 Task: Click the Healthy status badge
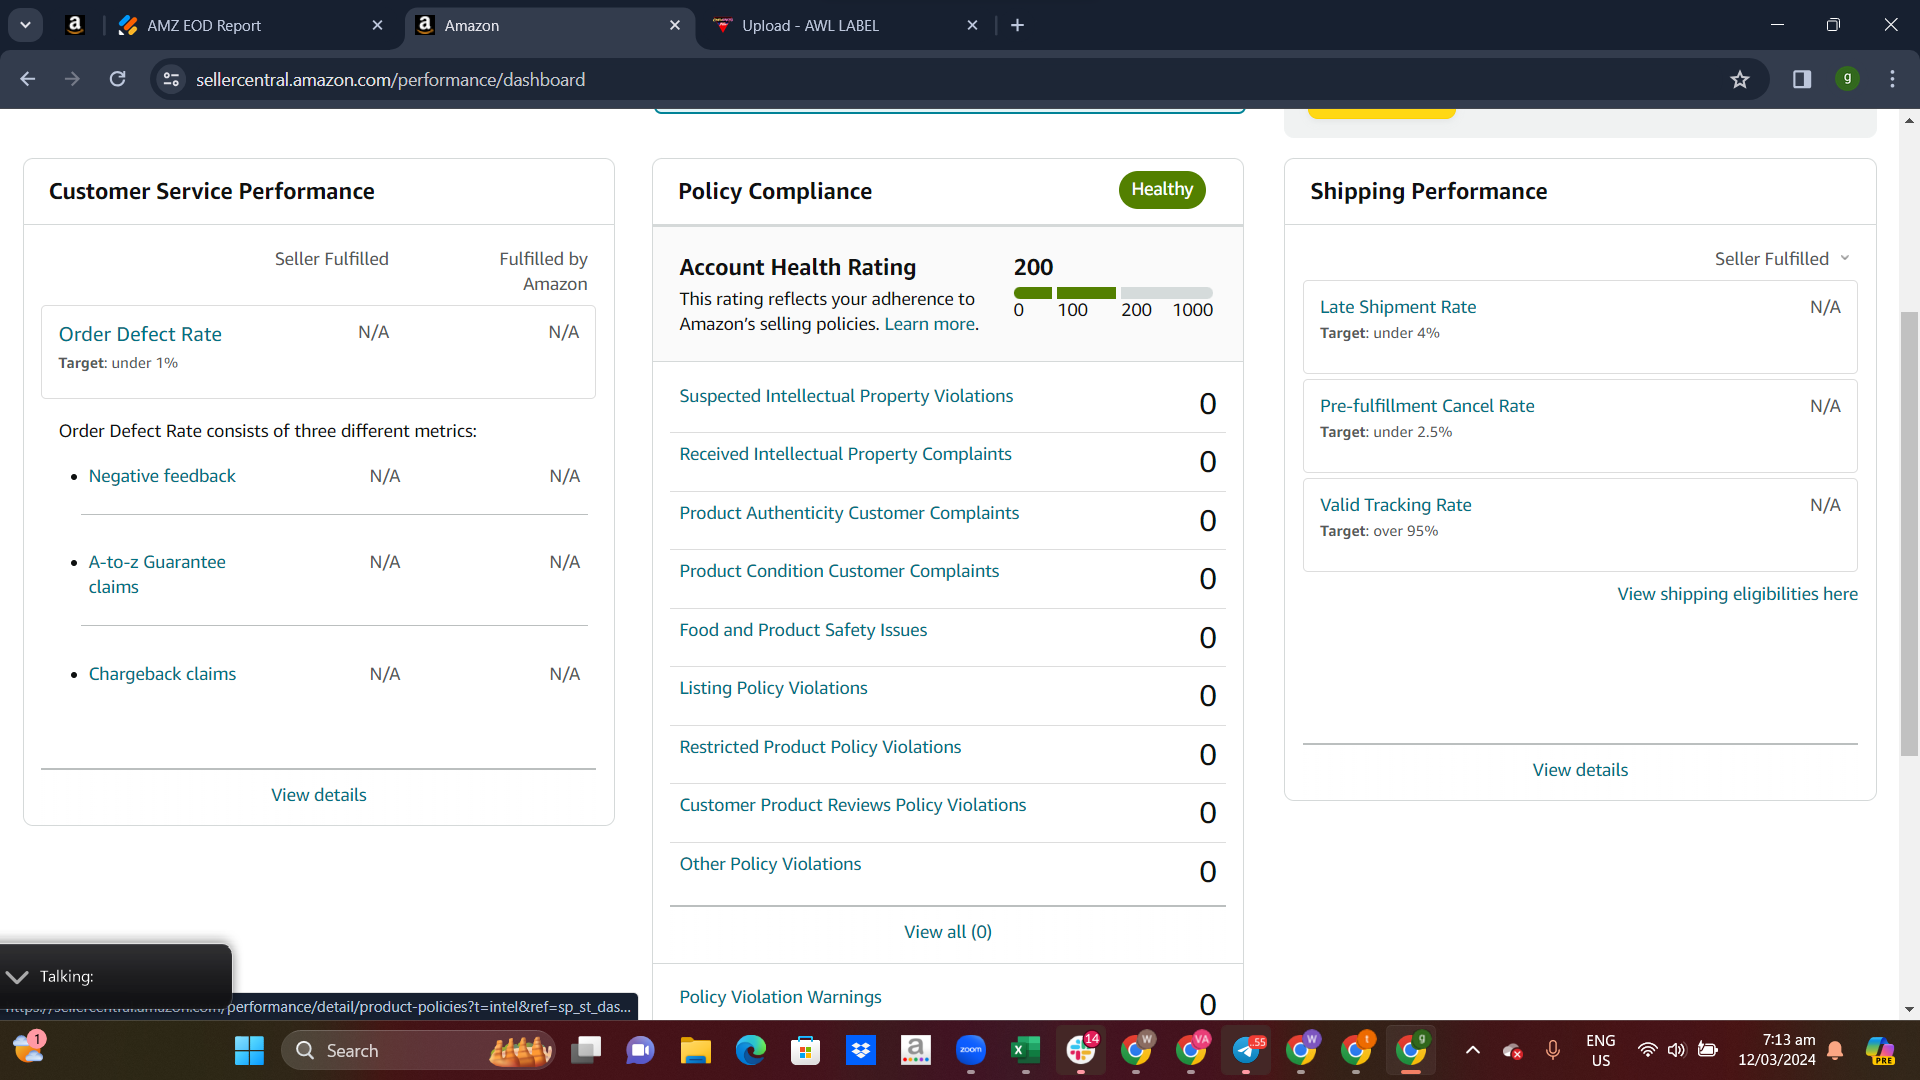(x=1162, y=190)
